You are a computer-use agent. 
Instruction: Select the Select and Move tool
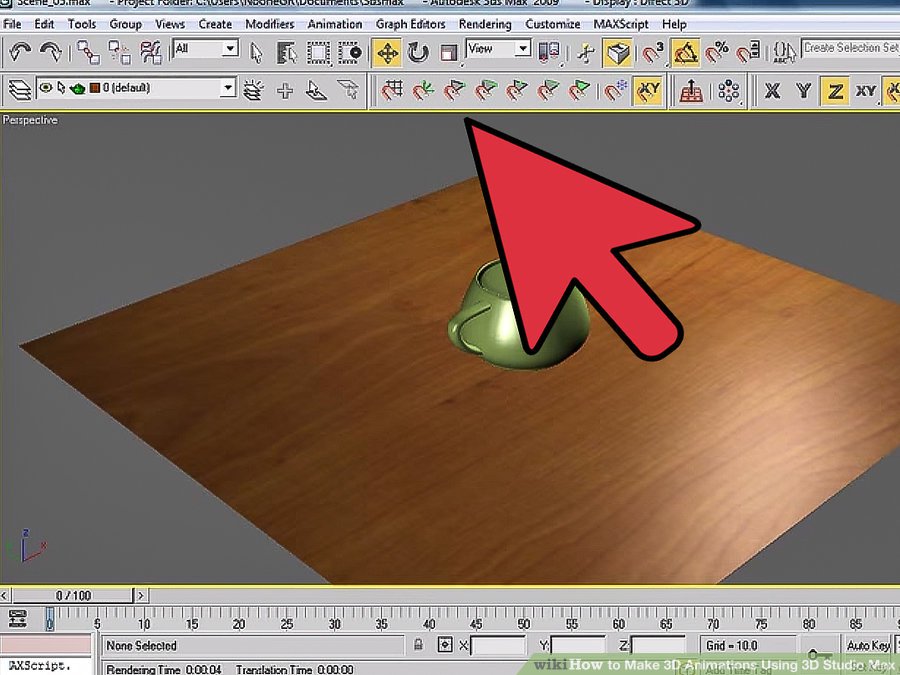click(x=387, y=51)
